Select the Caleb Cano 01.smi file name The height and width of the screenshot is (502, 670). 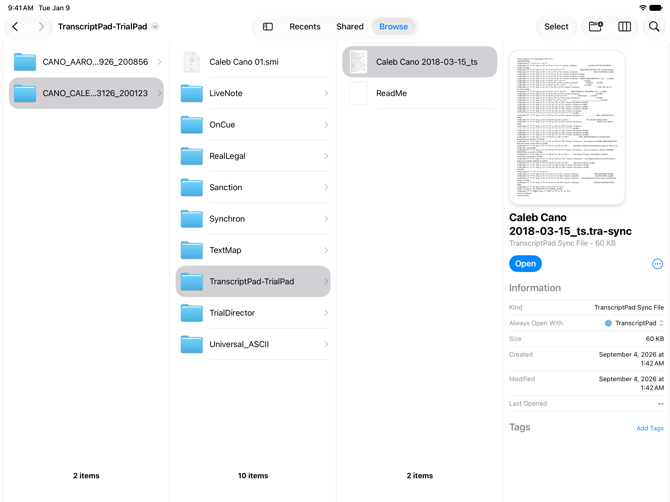pos(244,62)
